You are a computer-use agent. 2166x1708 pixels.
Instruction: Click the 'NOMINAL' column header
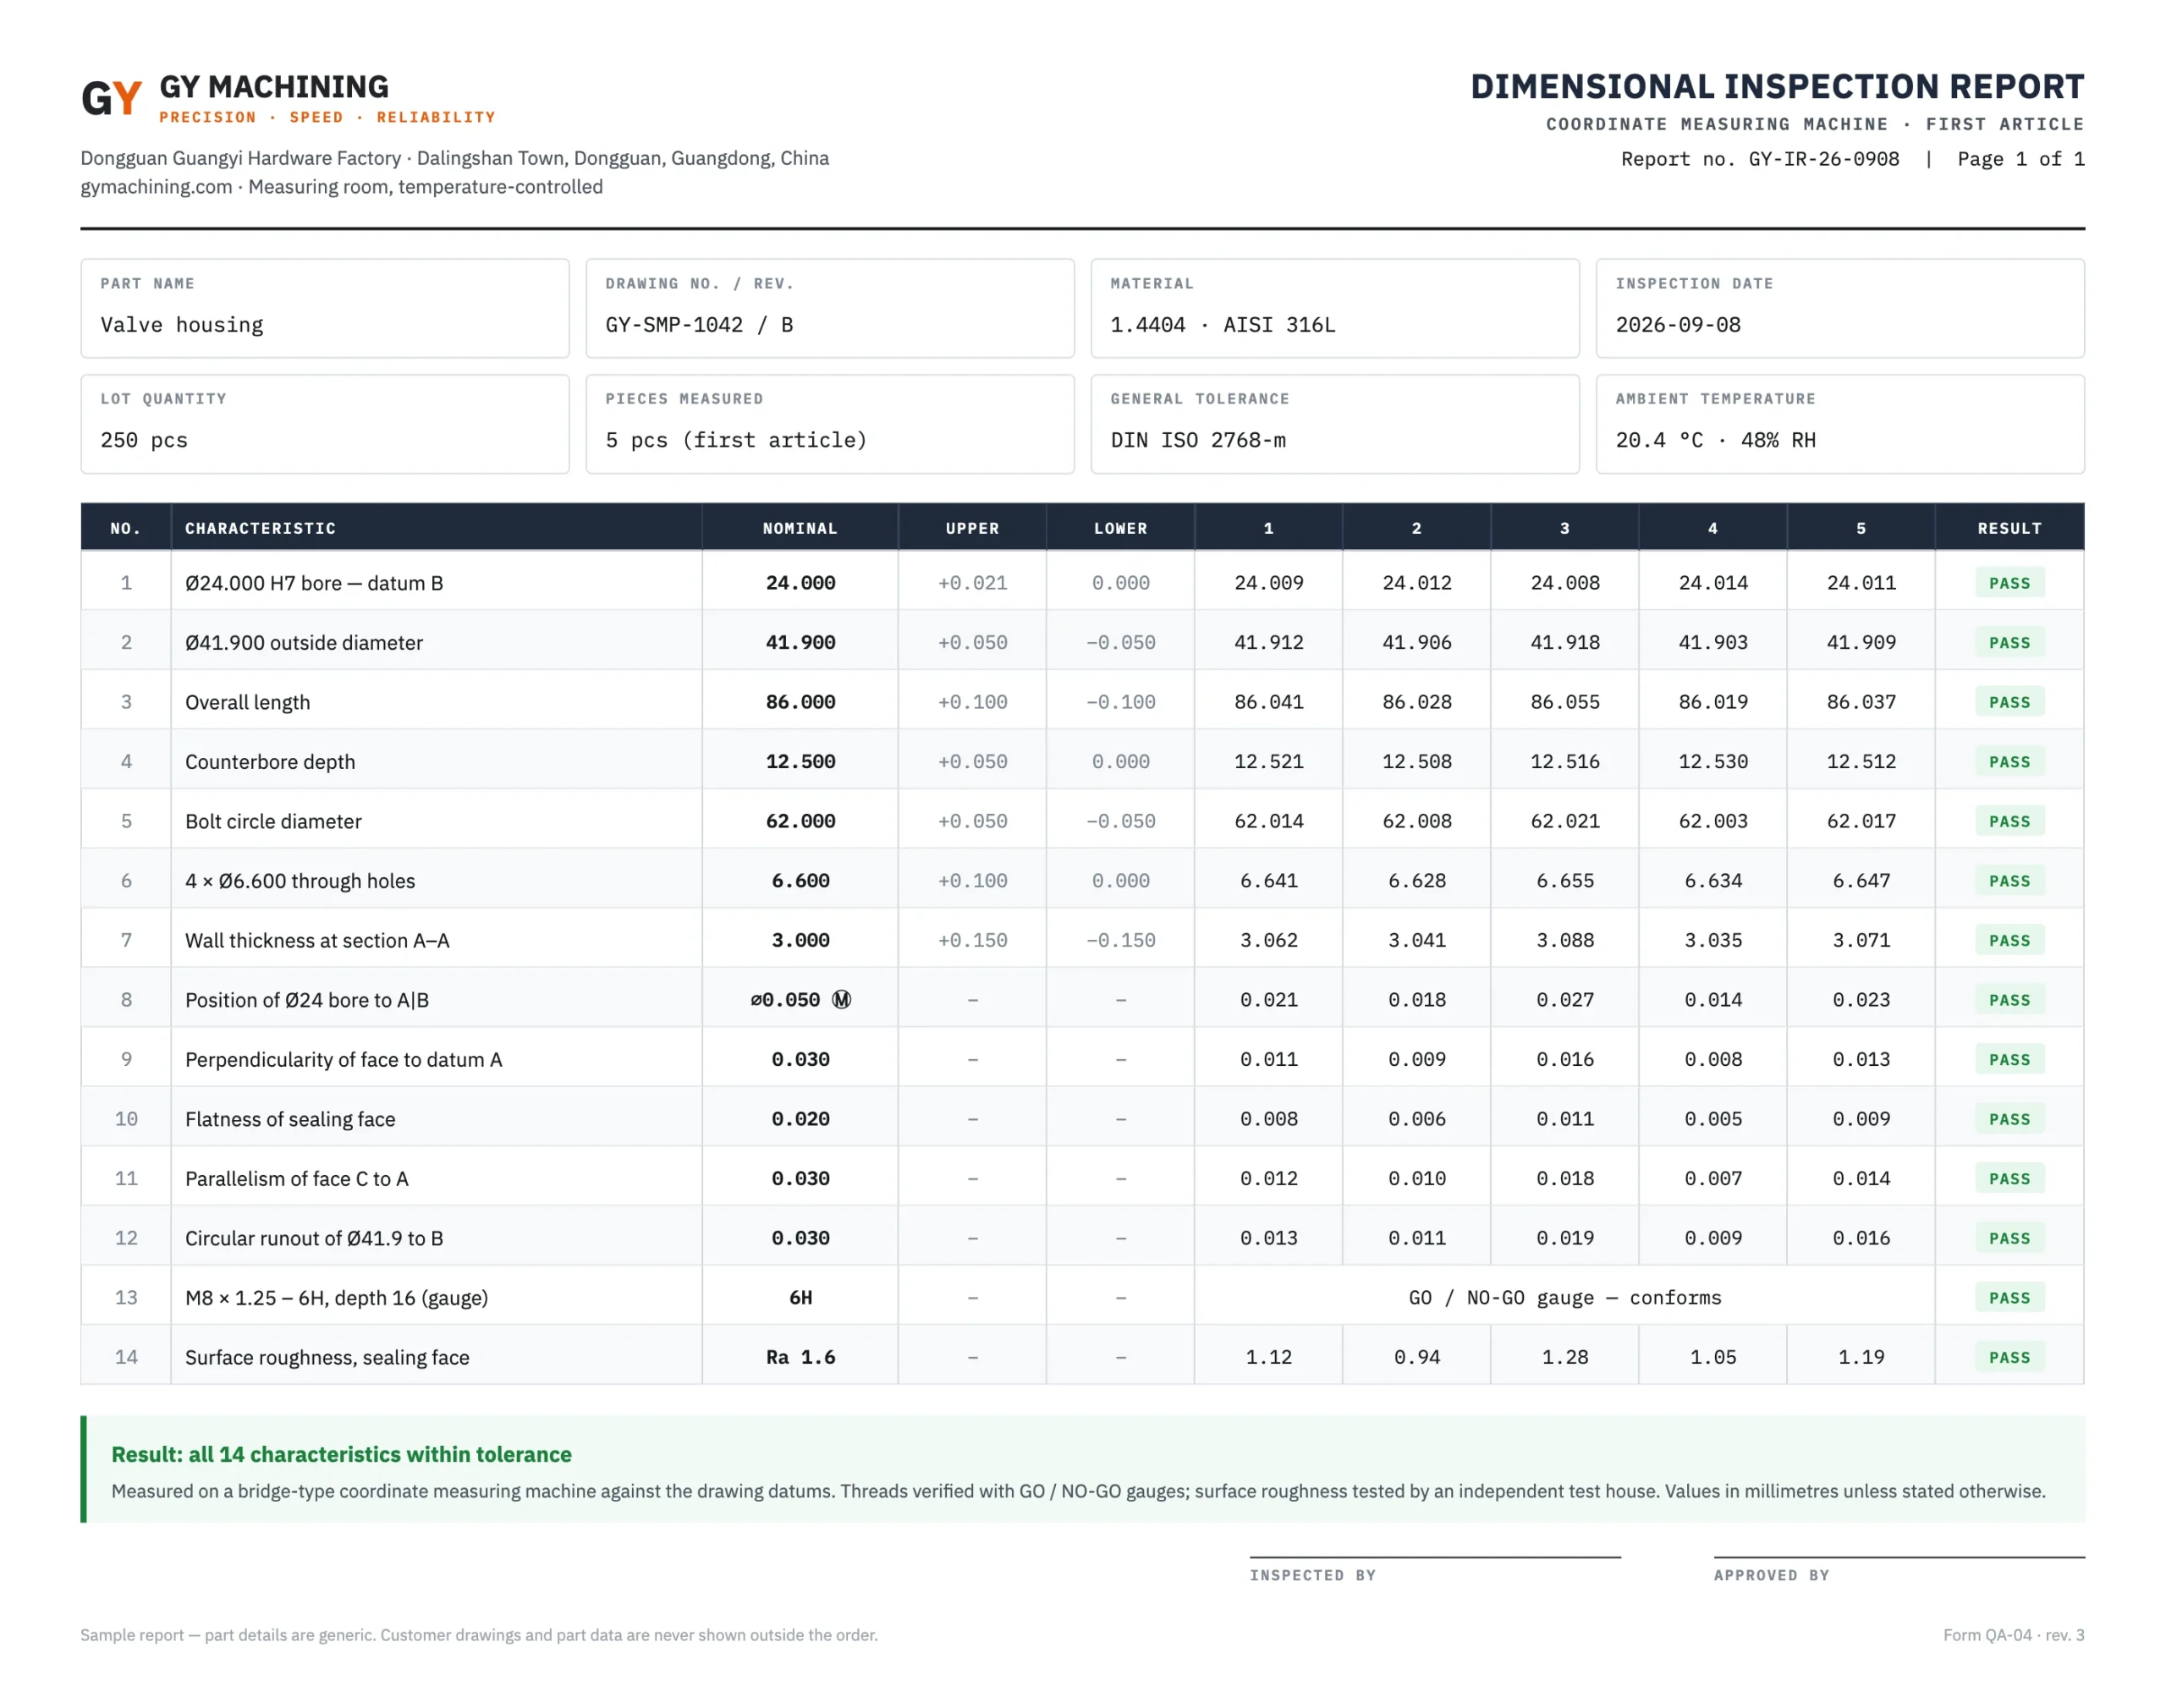[800, 528]
